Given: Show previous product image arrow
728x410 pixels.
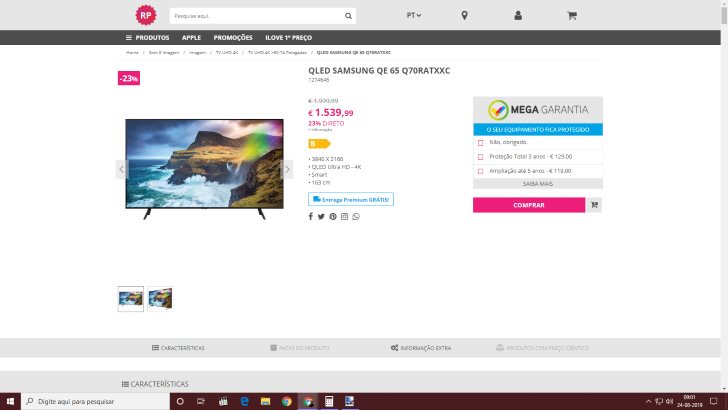Looking at the screenshot, I should (122, 169).
